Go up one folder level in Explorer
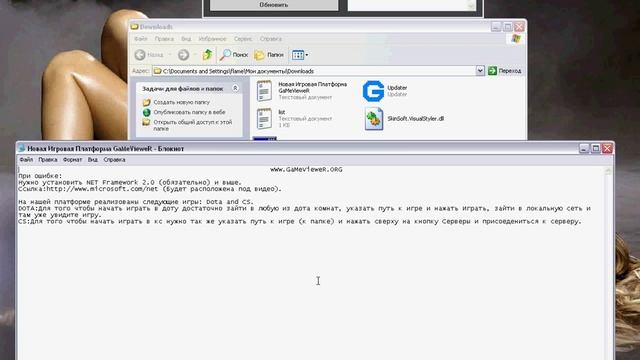 (207, 55)
